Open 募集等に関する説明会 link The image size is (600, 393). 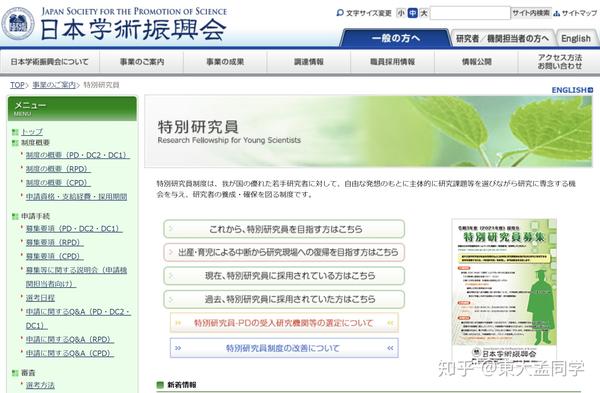tap(76, 277)
